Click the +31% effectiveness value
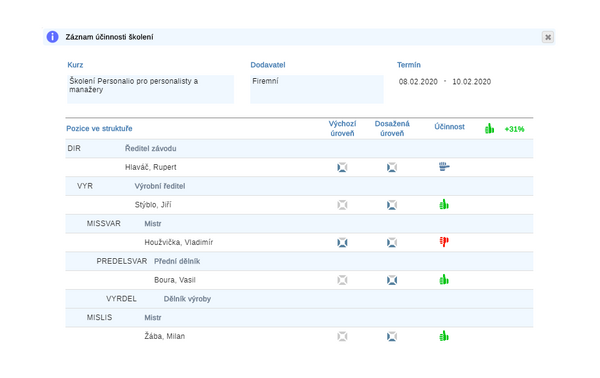600x378 pixels. [514, 129]
